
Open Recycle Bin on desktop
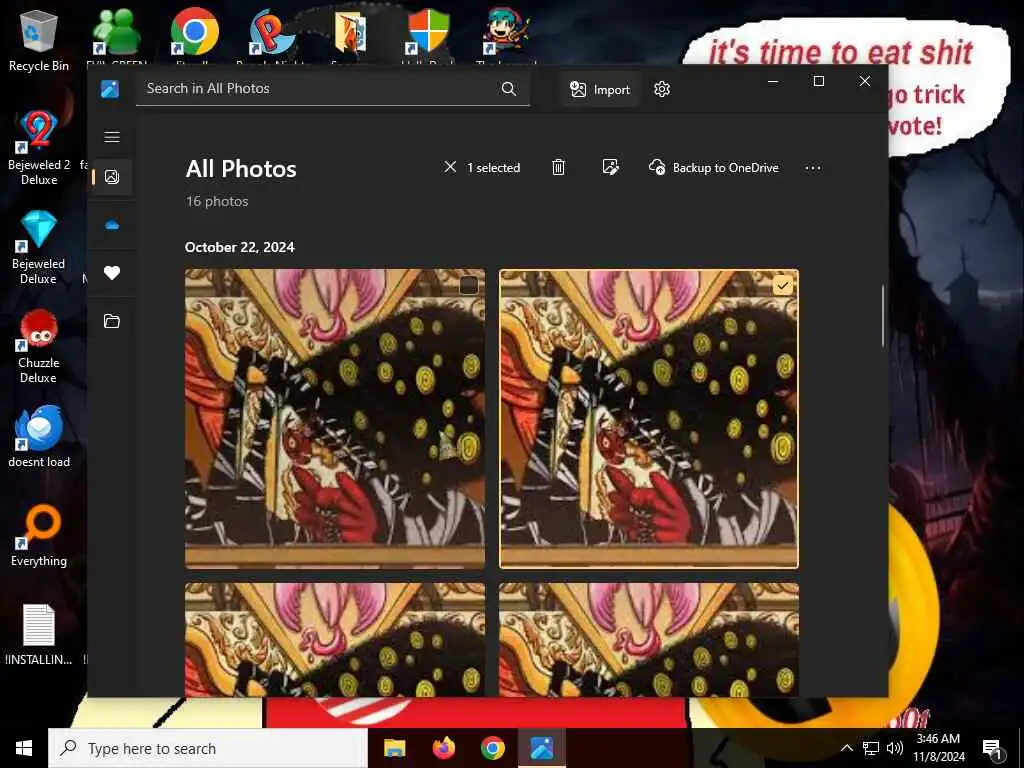coord(39,40)
